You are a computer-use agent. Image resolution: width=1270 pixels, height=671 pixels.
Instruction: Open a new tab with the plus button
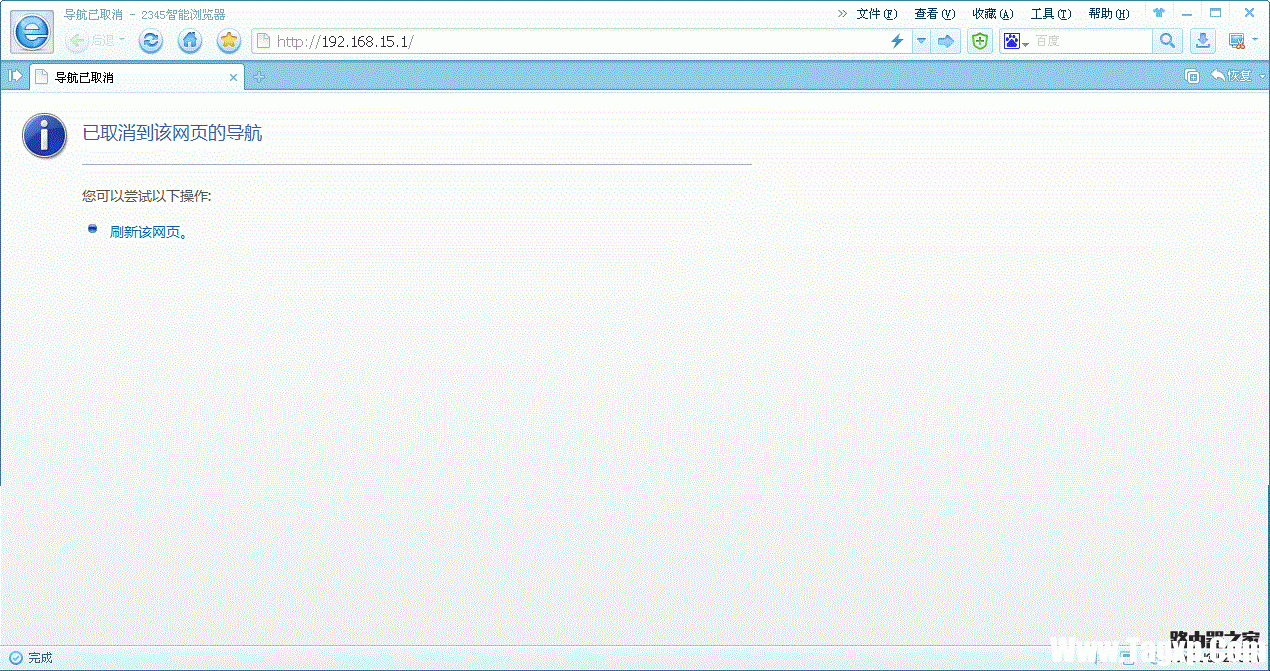point(259,77)
